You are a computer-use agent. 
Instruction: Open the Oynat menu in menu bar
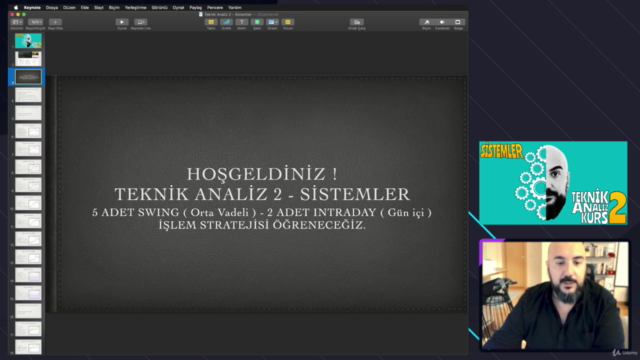[x=178, y=7]
